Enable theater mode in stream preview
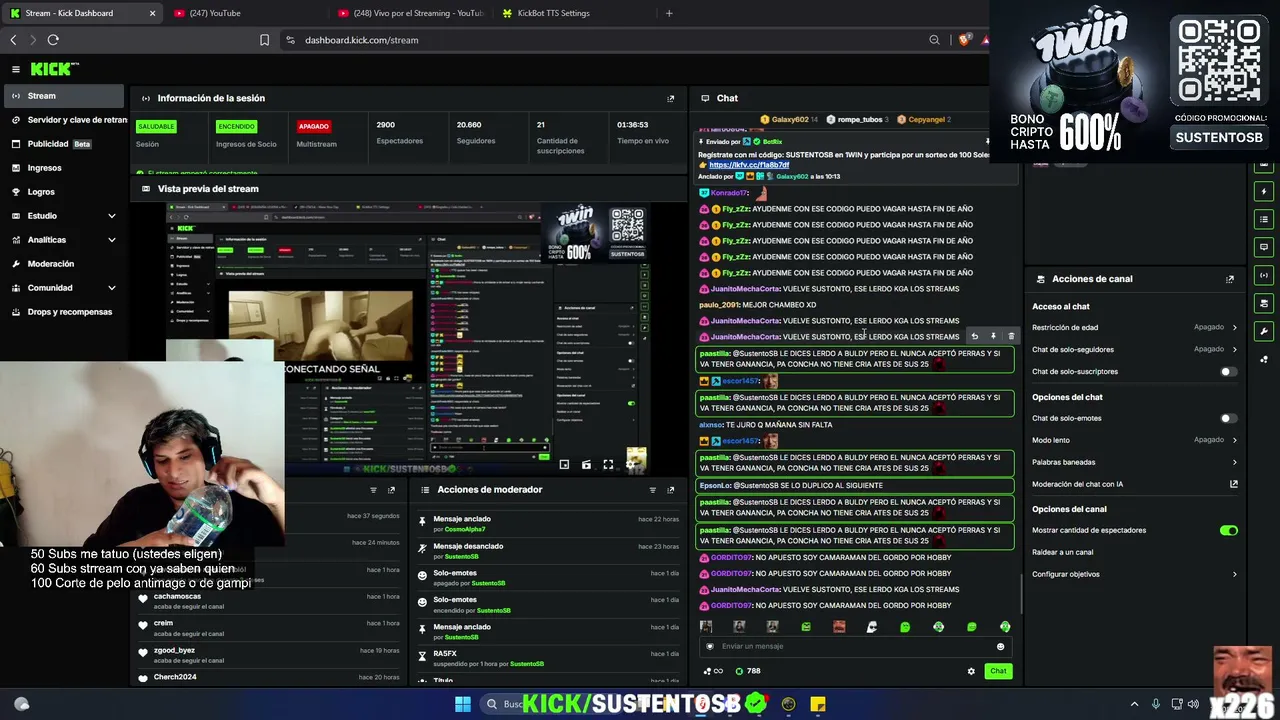This screenshot has width=1280, height=720. click(x=586, y=465)
